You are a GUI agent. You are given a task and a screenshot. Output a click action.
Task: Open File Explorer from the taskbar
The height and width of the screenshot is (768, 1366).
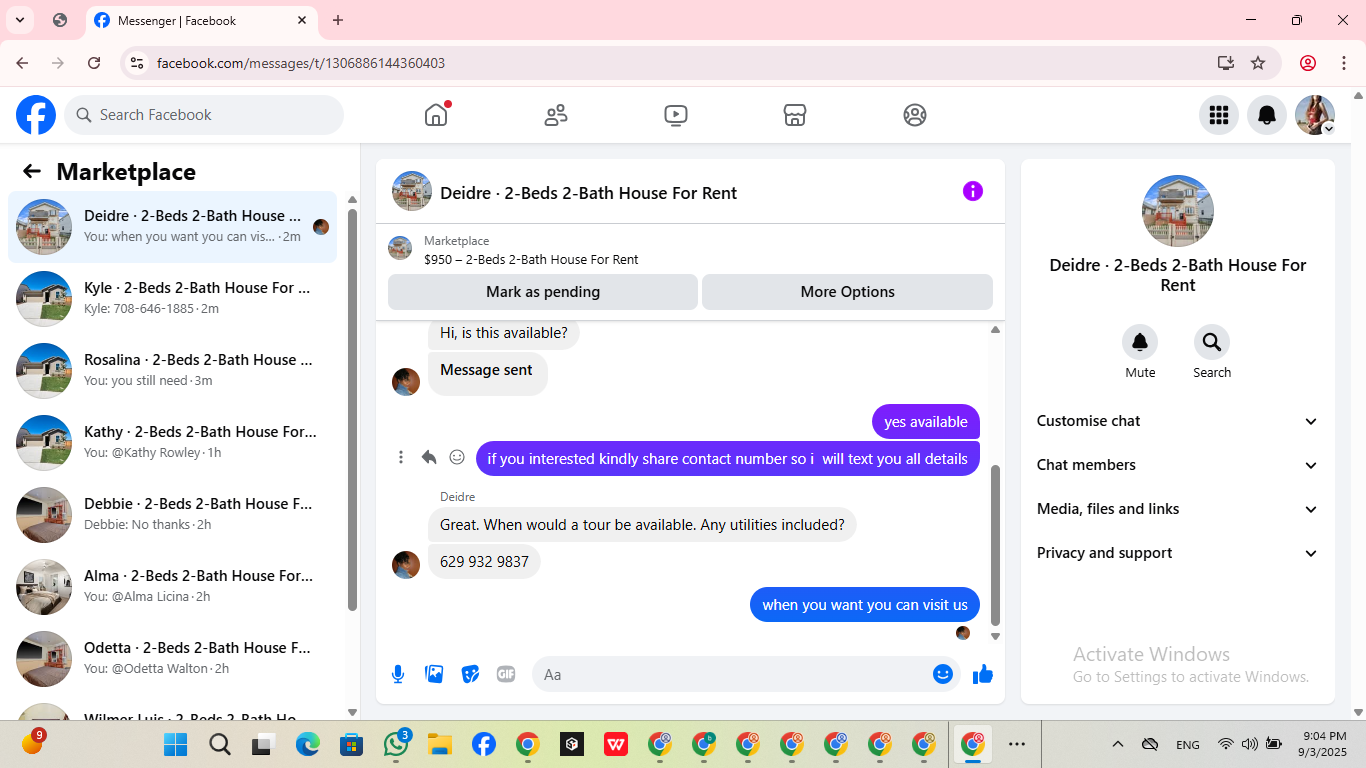(x=440, y=744)
